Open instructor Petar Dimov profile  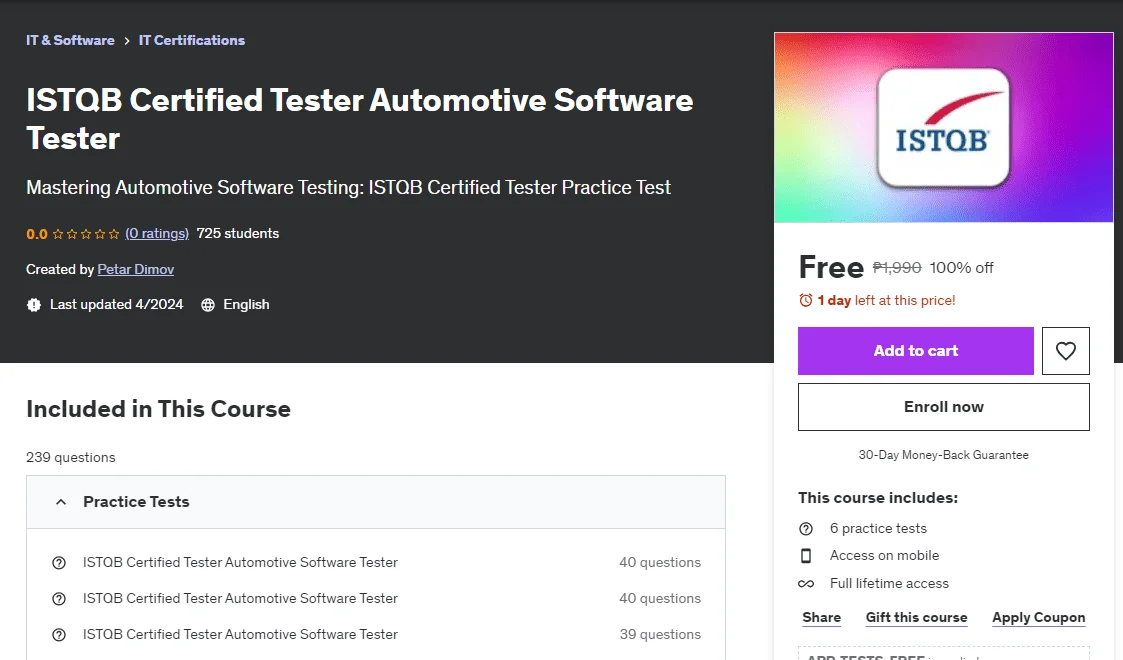point(135,269)
